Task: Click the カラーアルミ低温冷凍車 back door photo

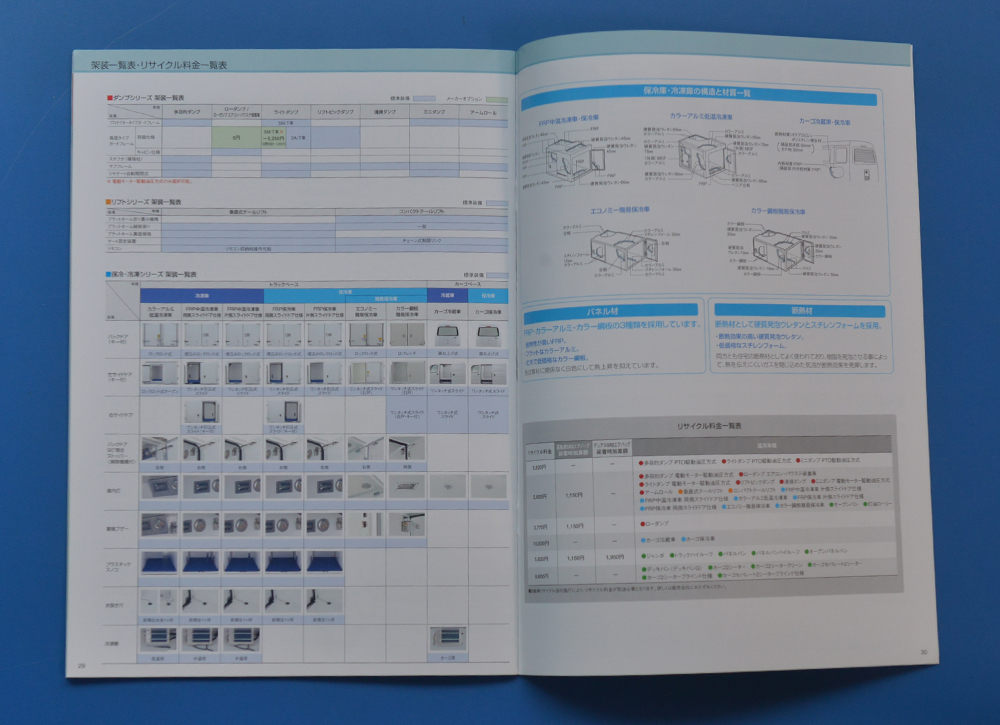Action: (158, 336)
